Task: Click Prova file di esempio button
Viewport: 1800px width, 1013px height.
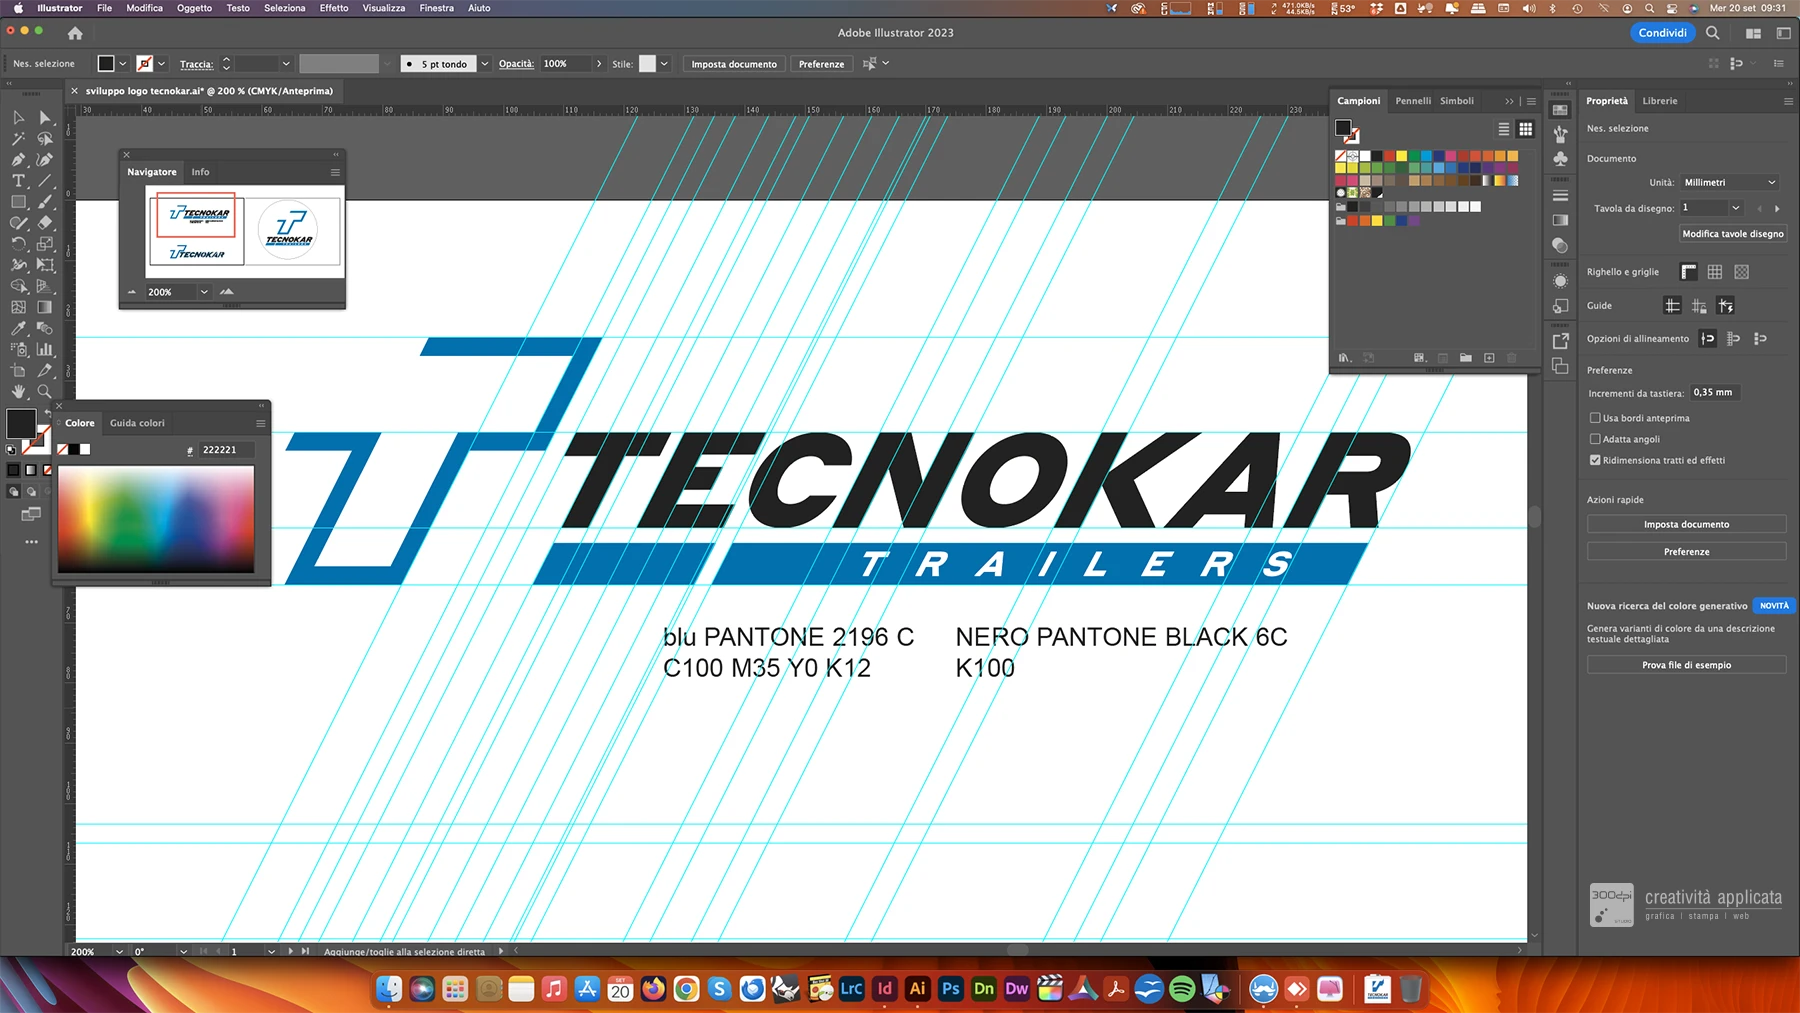Action: 1686,665
